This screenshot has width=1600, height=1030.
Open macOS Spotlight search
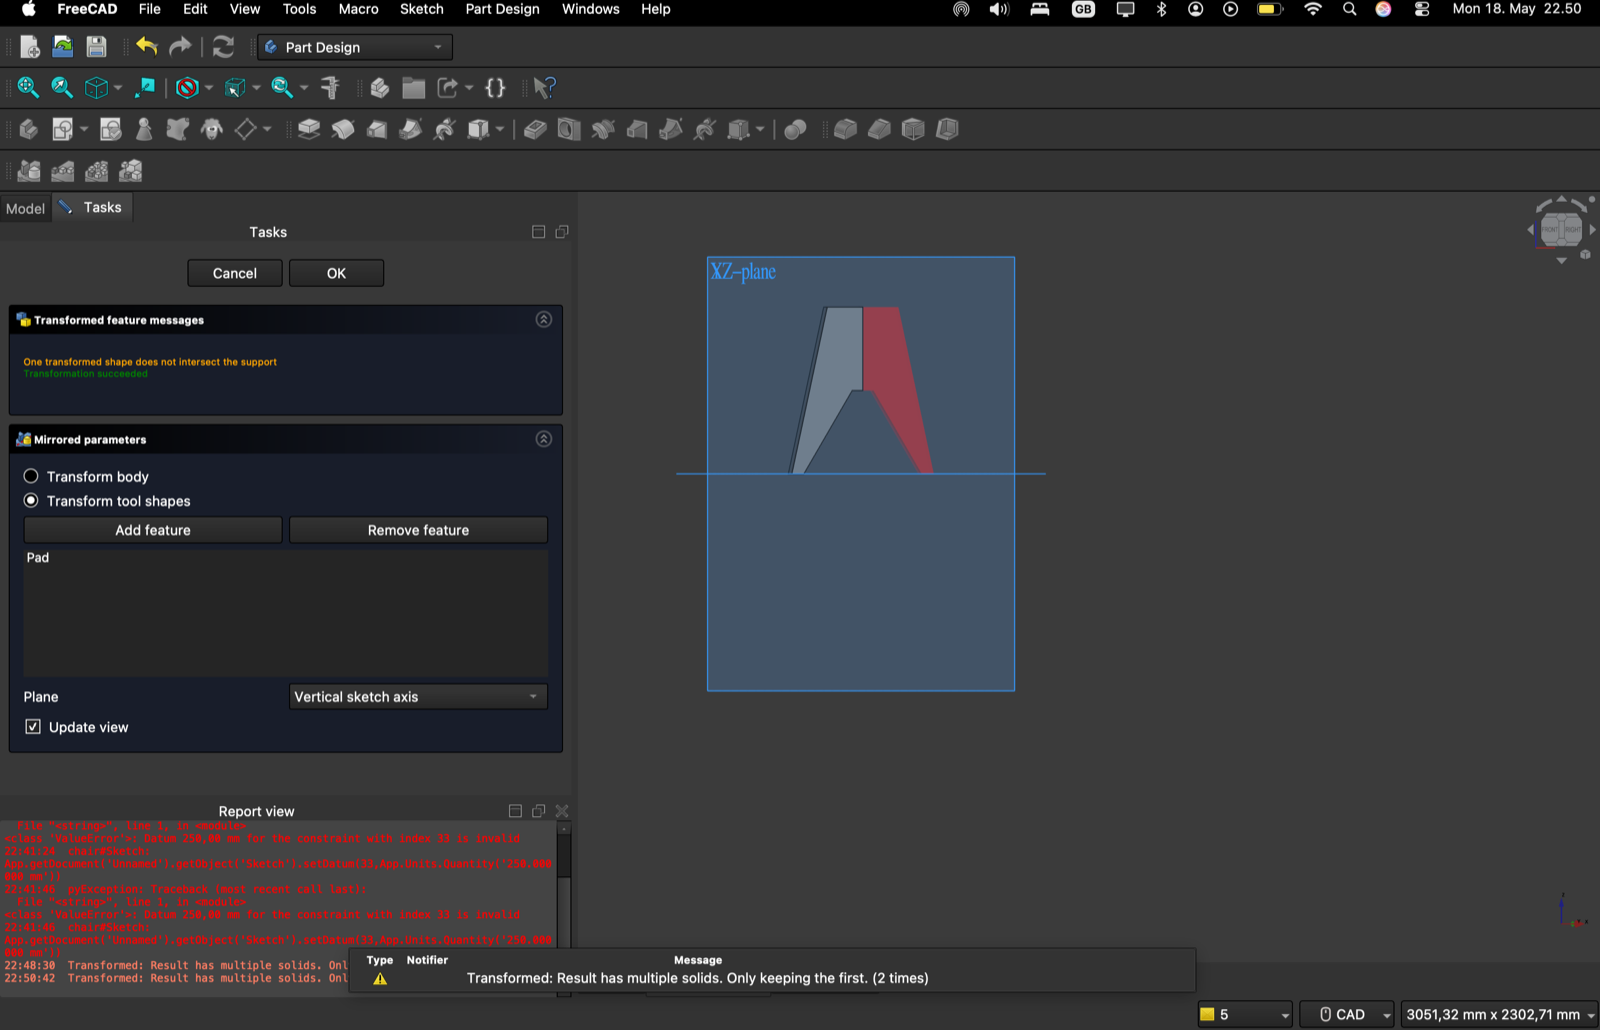tap(1350, 9)
